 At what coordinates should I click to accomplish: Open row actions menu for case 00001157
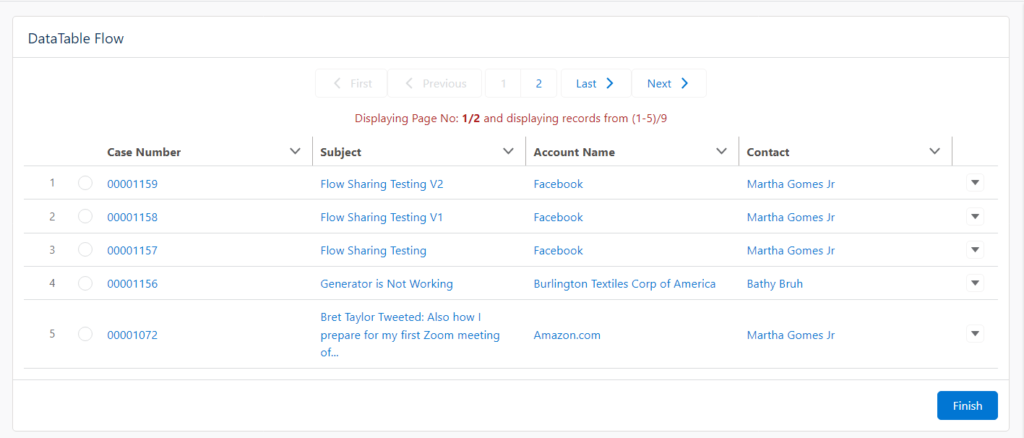[975, 250]
